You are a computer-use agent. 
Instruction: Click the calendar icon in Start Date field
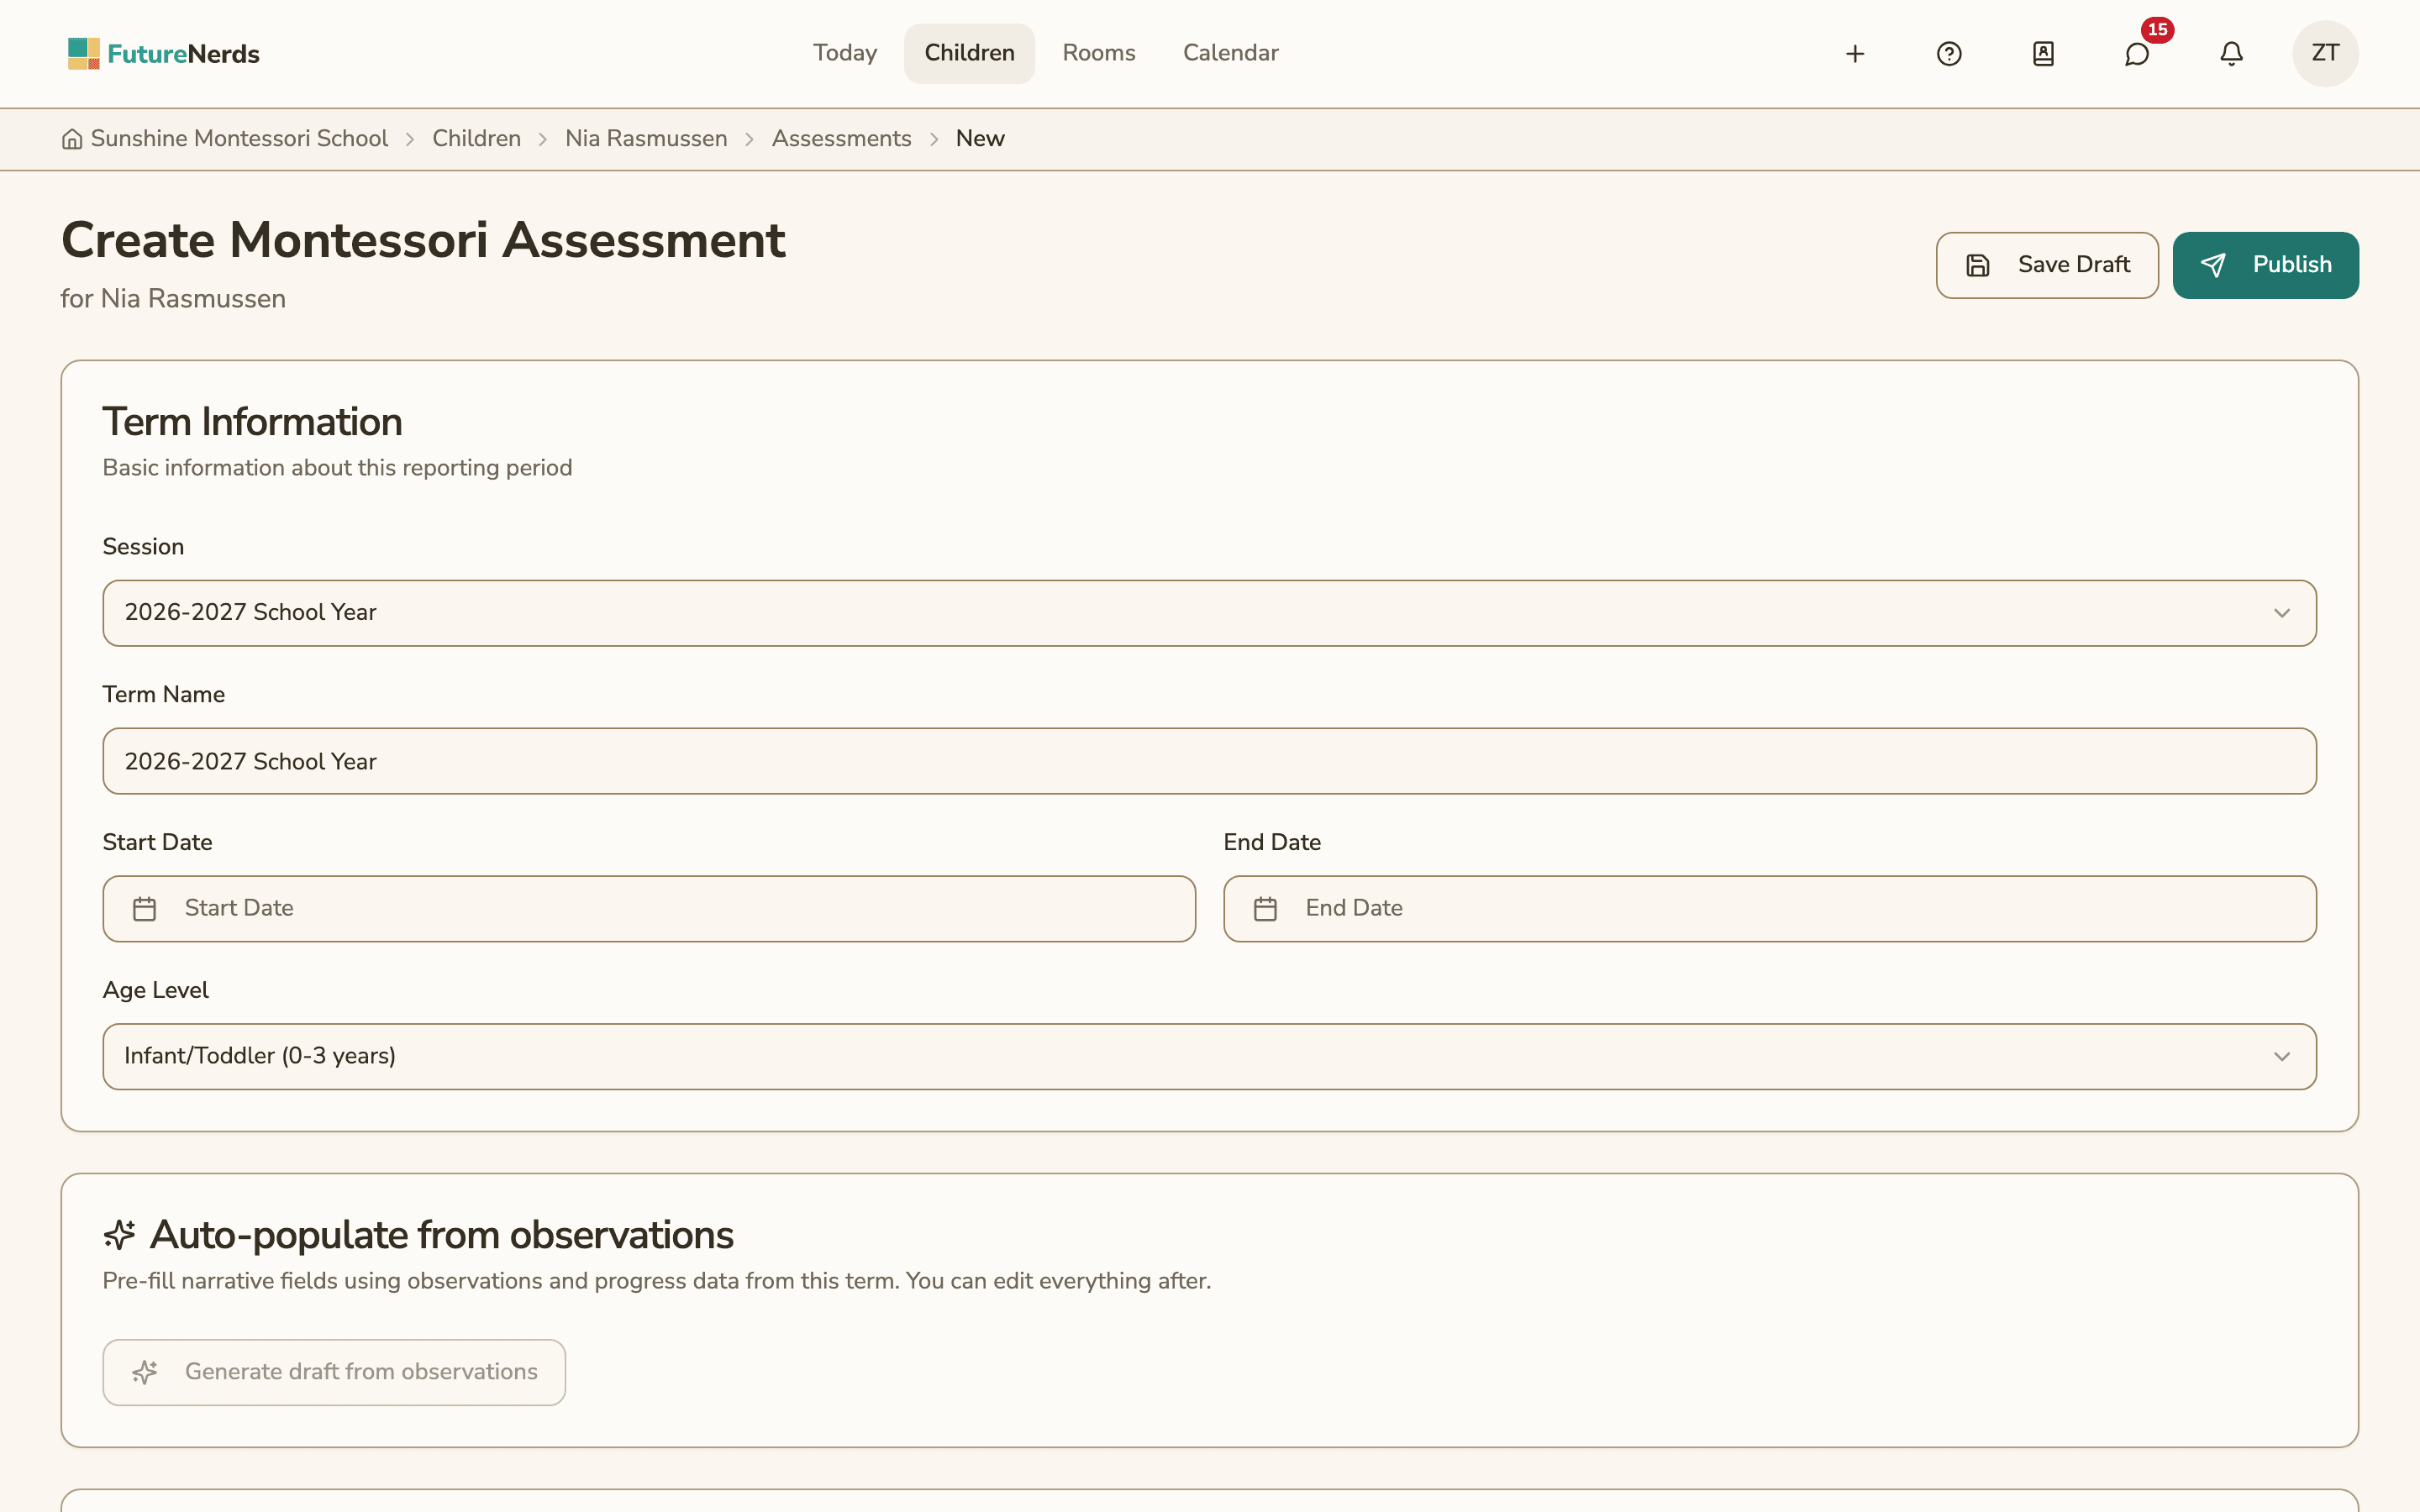tap(145, 909)
